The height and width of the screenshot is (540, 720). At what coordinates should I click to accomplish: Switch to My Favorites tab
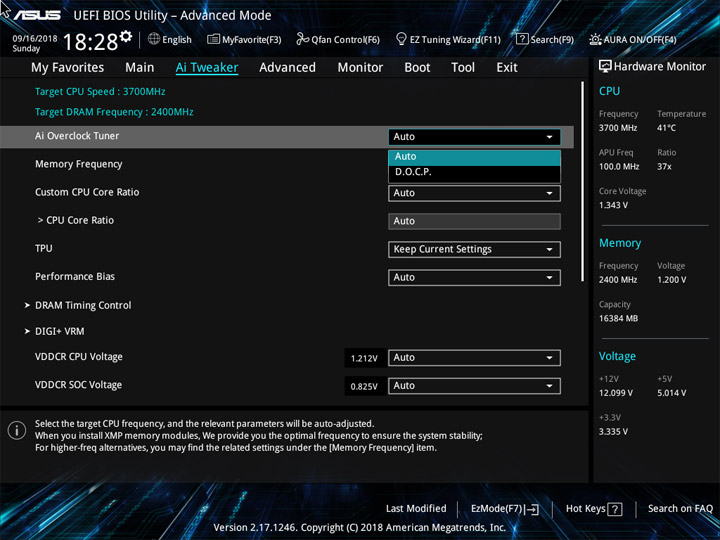point(68,68)
